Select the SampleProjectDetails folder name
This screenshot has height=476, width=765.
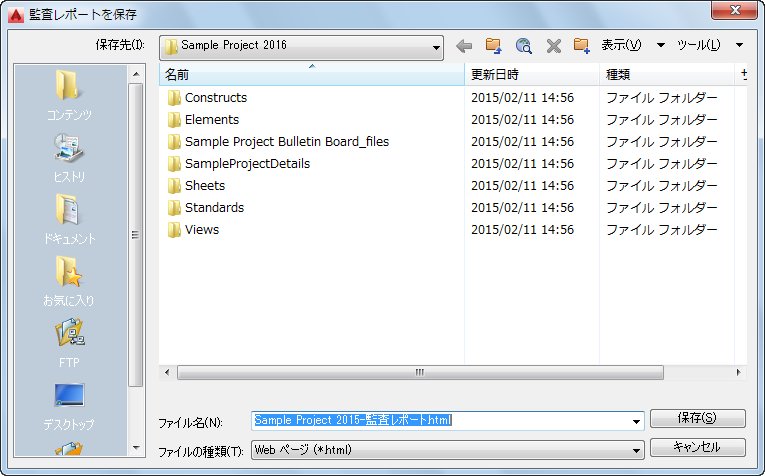[x=247, y=164]
